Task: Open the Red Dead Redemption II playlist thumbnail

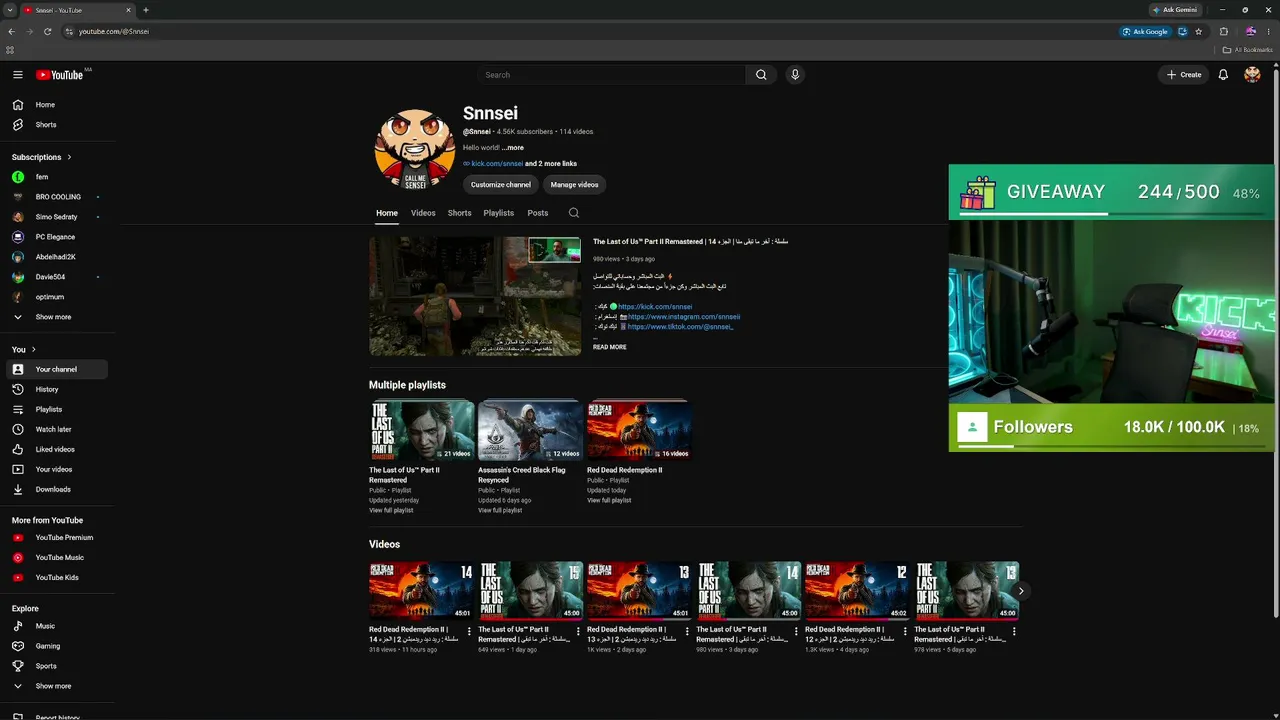Action: (639, 431)
